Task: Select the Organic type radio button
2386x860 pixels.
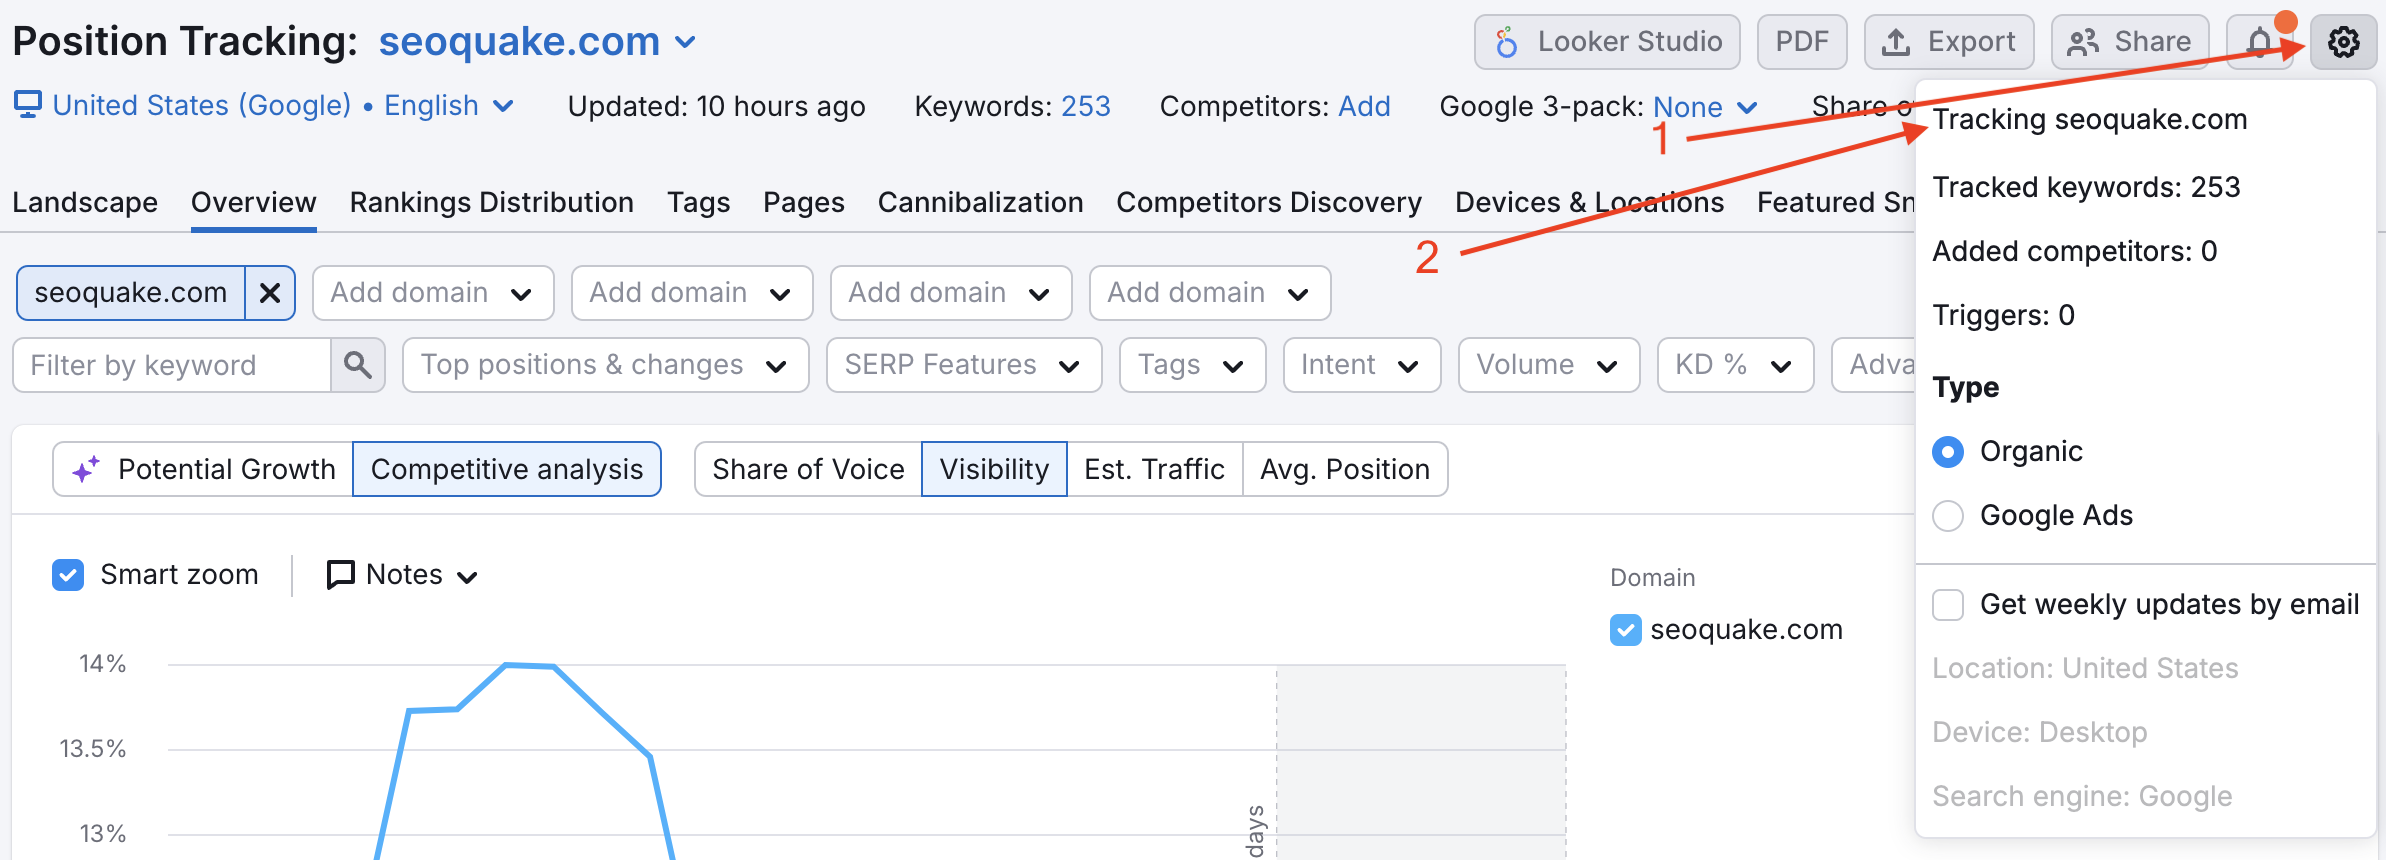Action: pos(1948,452)
